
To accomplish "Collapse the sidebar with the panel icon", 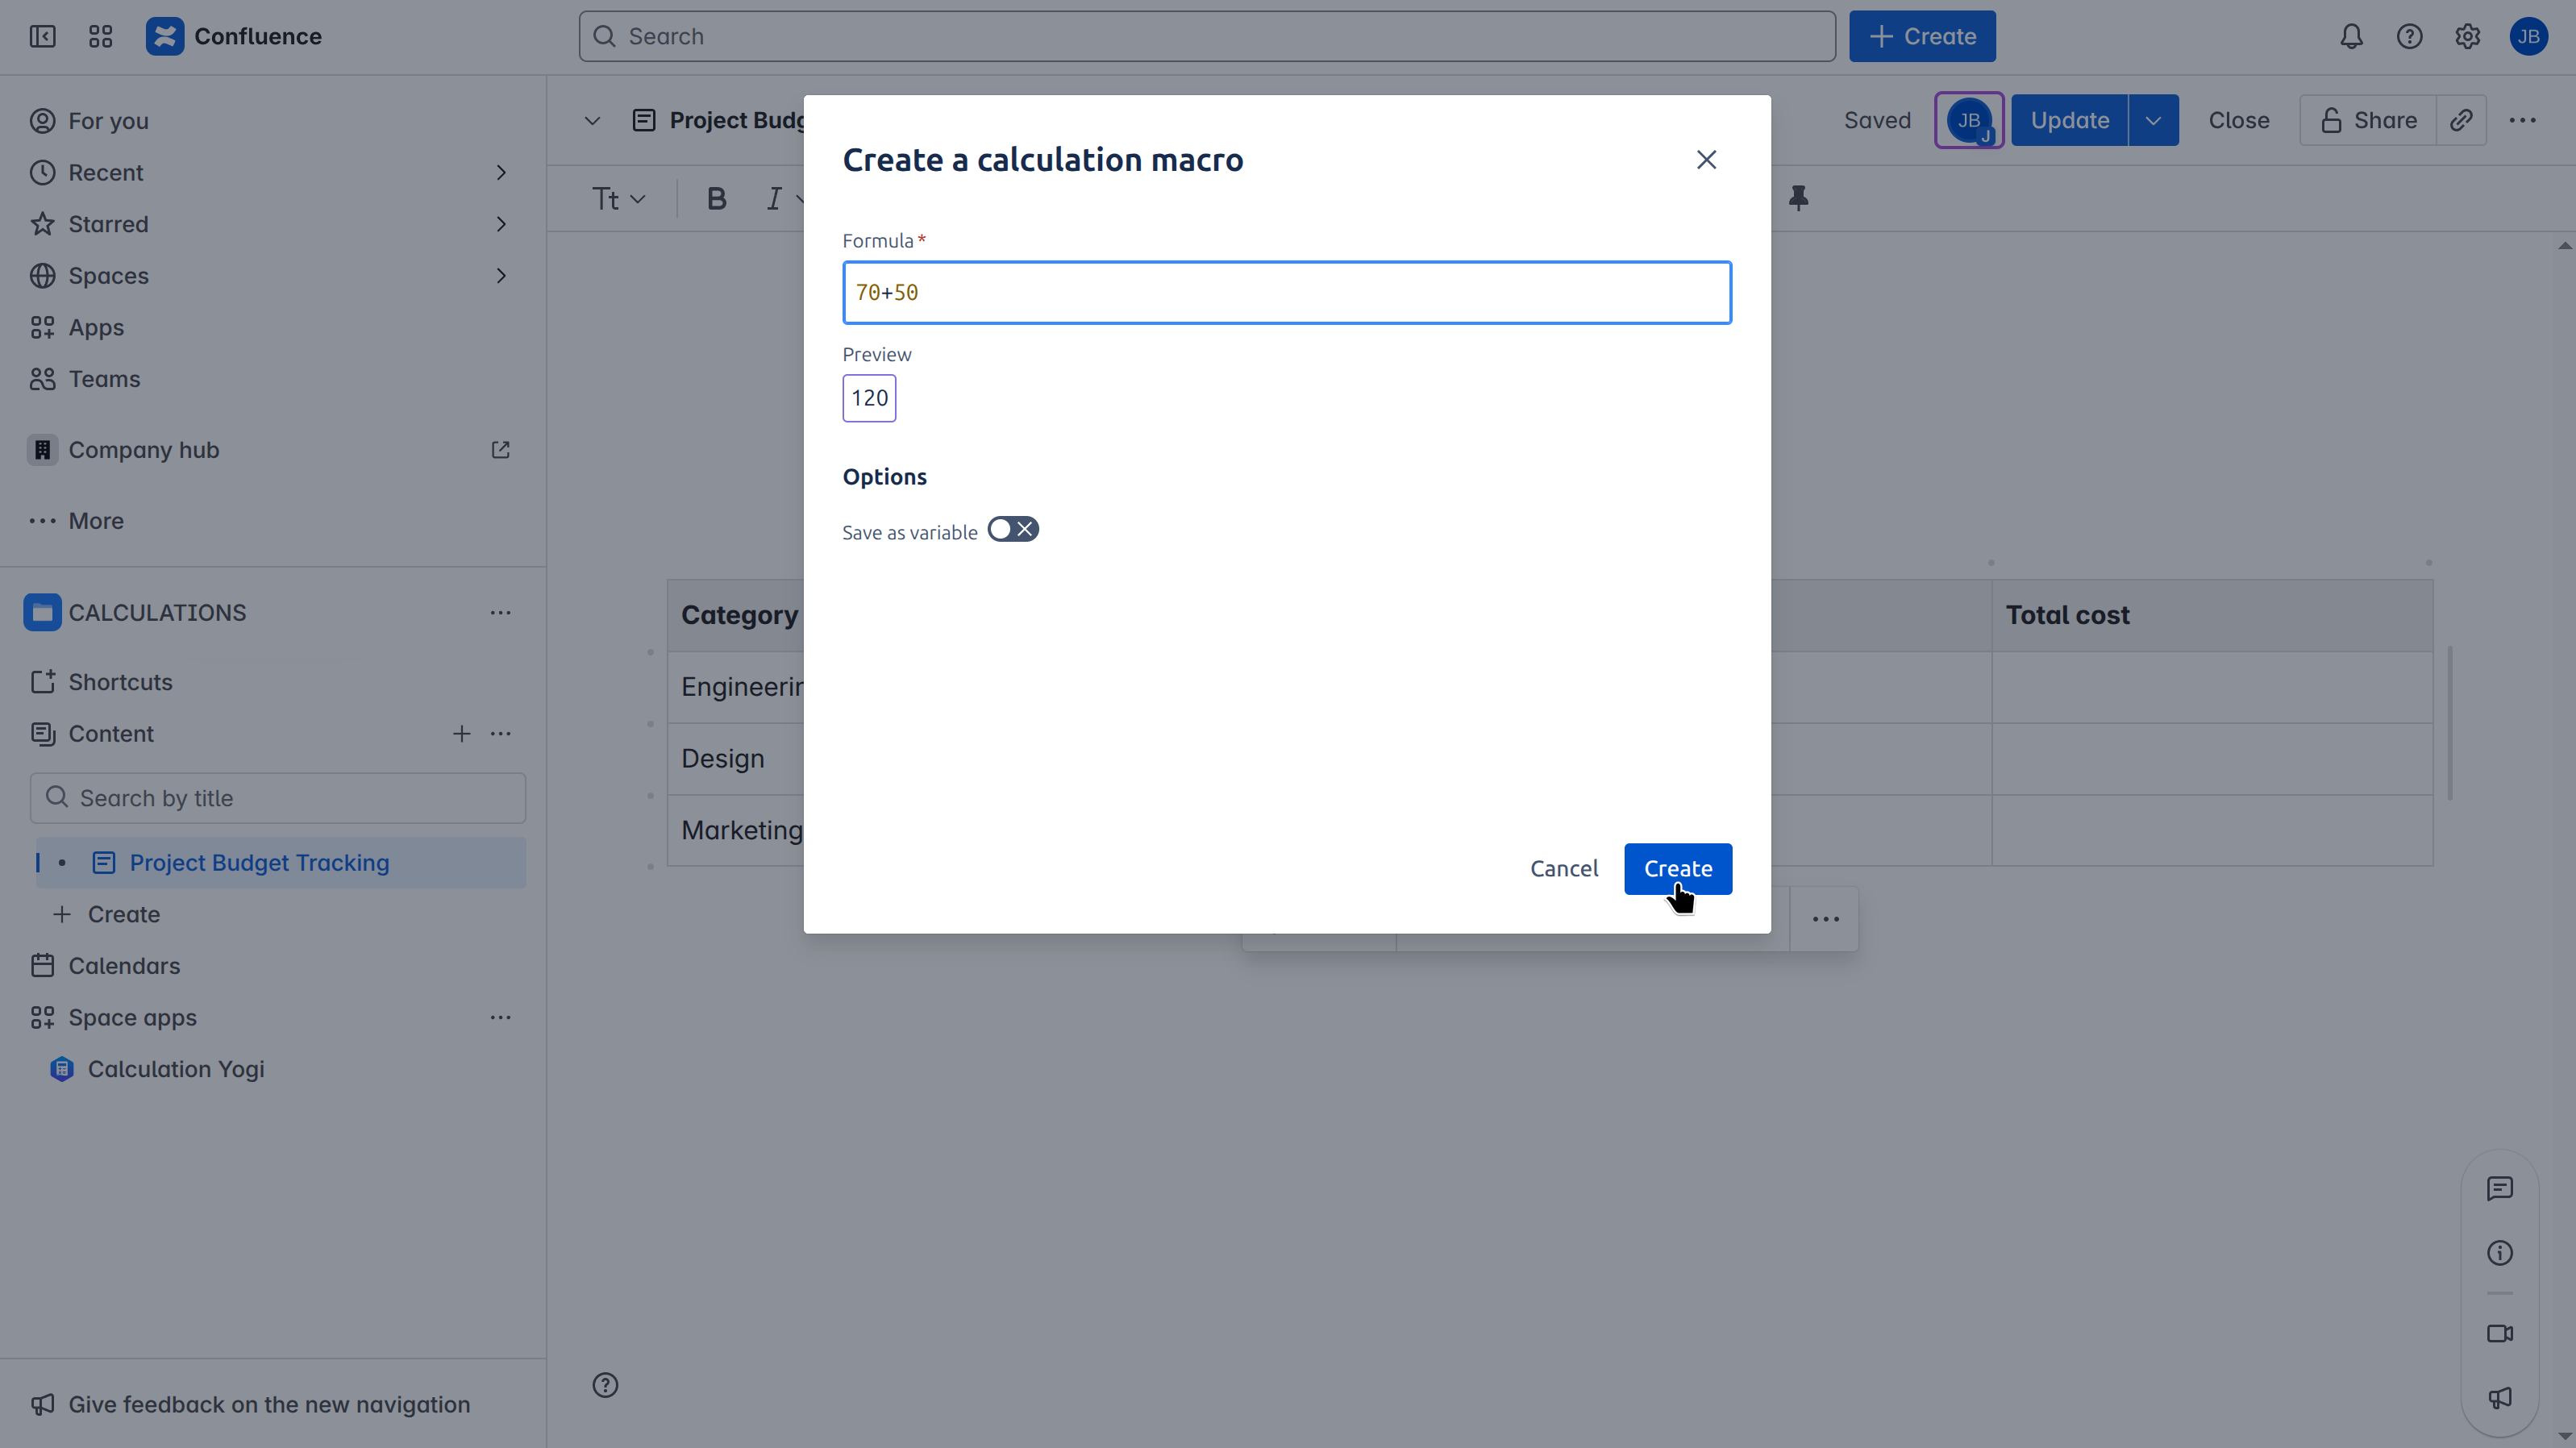I will click(42, 37).
